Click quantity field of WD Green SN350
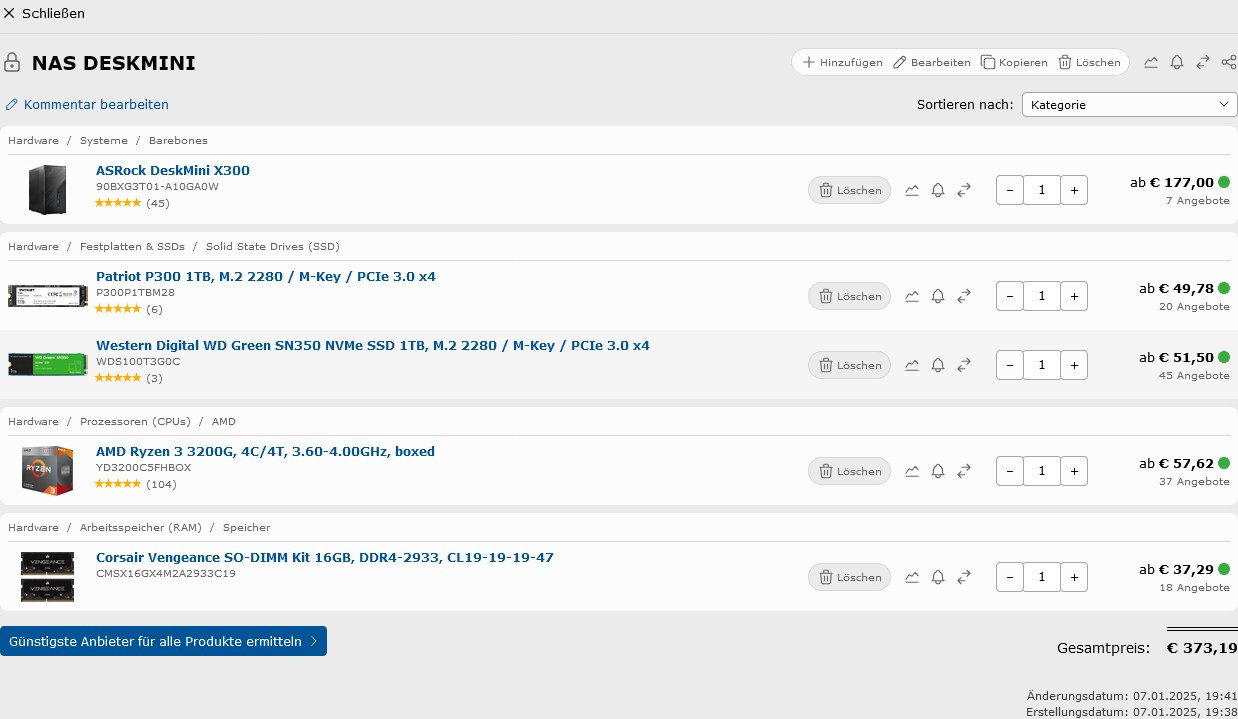1238x719 pixels. [1042, 365]
